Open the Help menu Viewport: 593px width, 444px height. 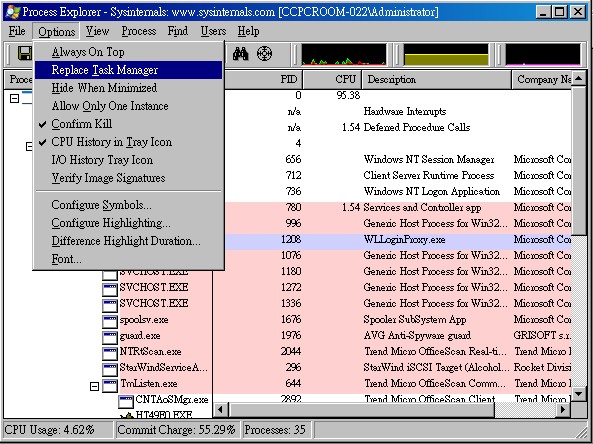click(248, 31)
